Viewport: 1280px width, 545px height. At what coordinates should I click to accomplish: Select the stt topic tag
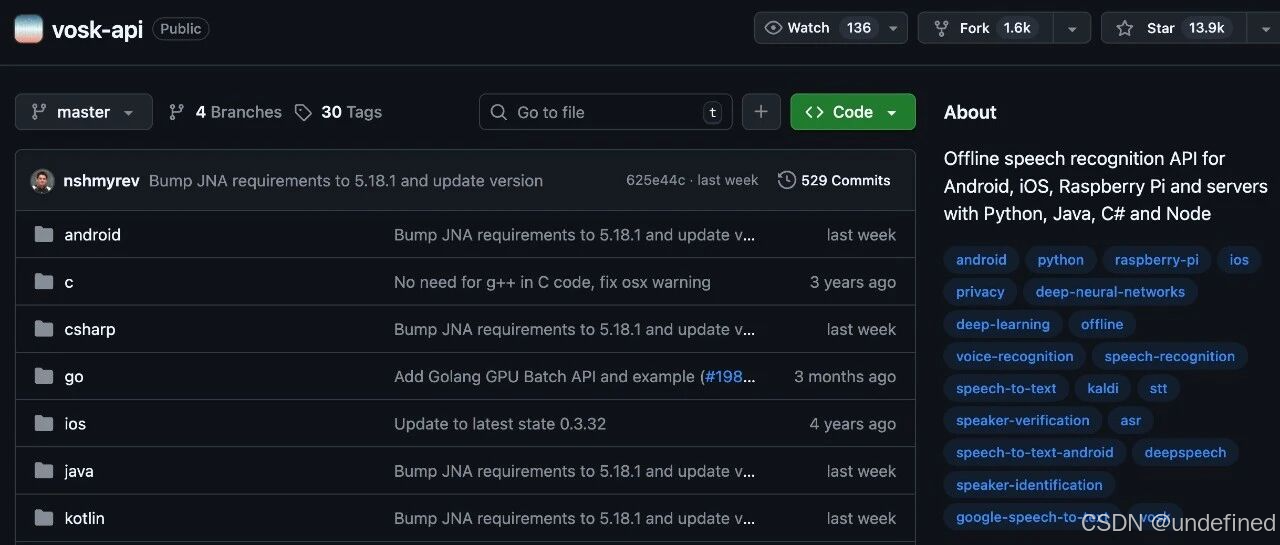click(x=1158, y=388)
